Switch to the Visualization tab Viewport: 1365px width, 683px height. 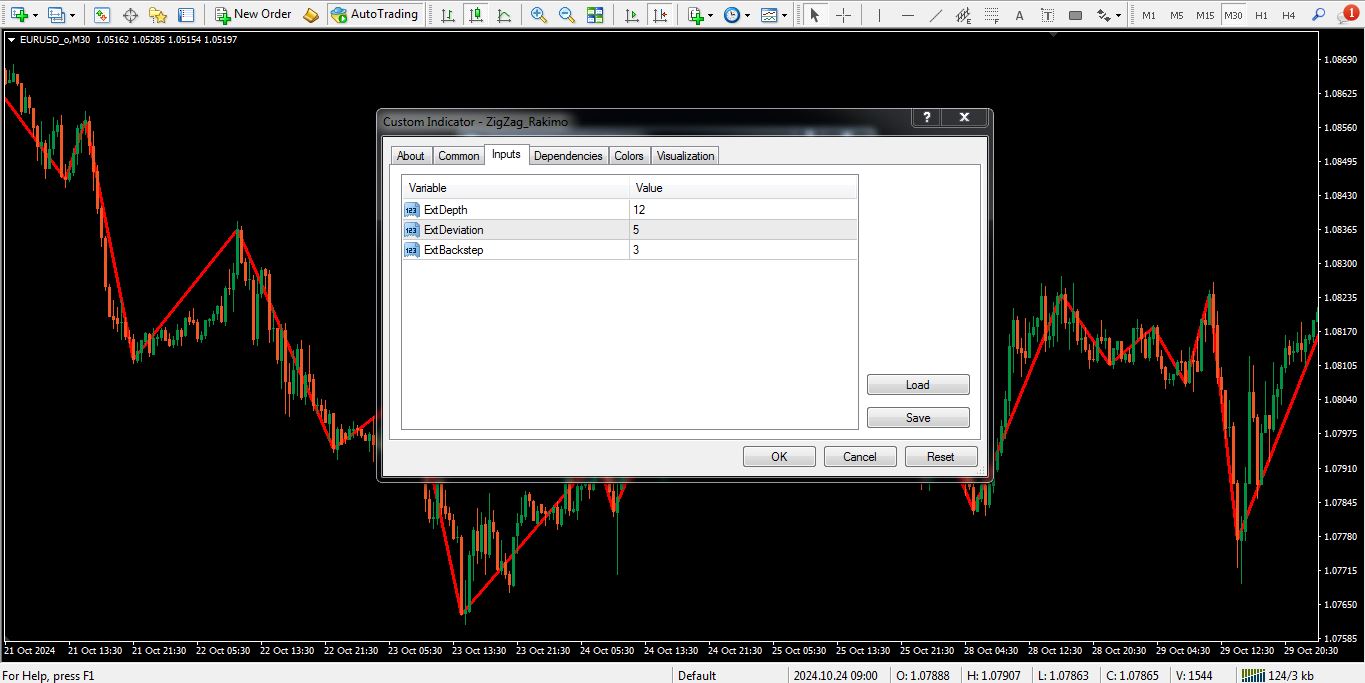coord(685,156)
